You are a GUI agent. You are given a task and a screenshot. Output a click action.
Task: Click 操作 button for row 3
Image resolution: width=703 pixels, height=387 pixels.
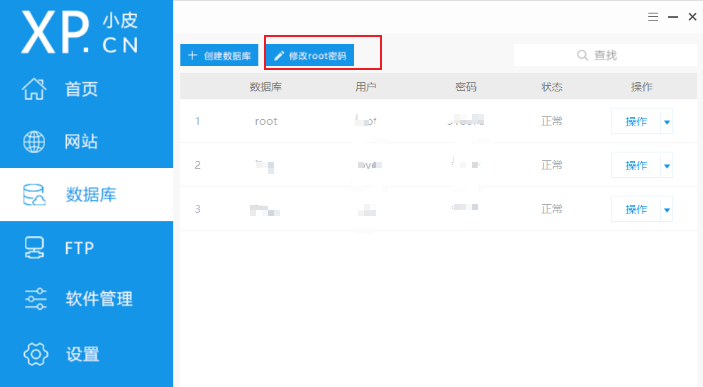tap(636, 209)
